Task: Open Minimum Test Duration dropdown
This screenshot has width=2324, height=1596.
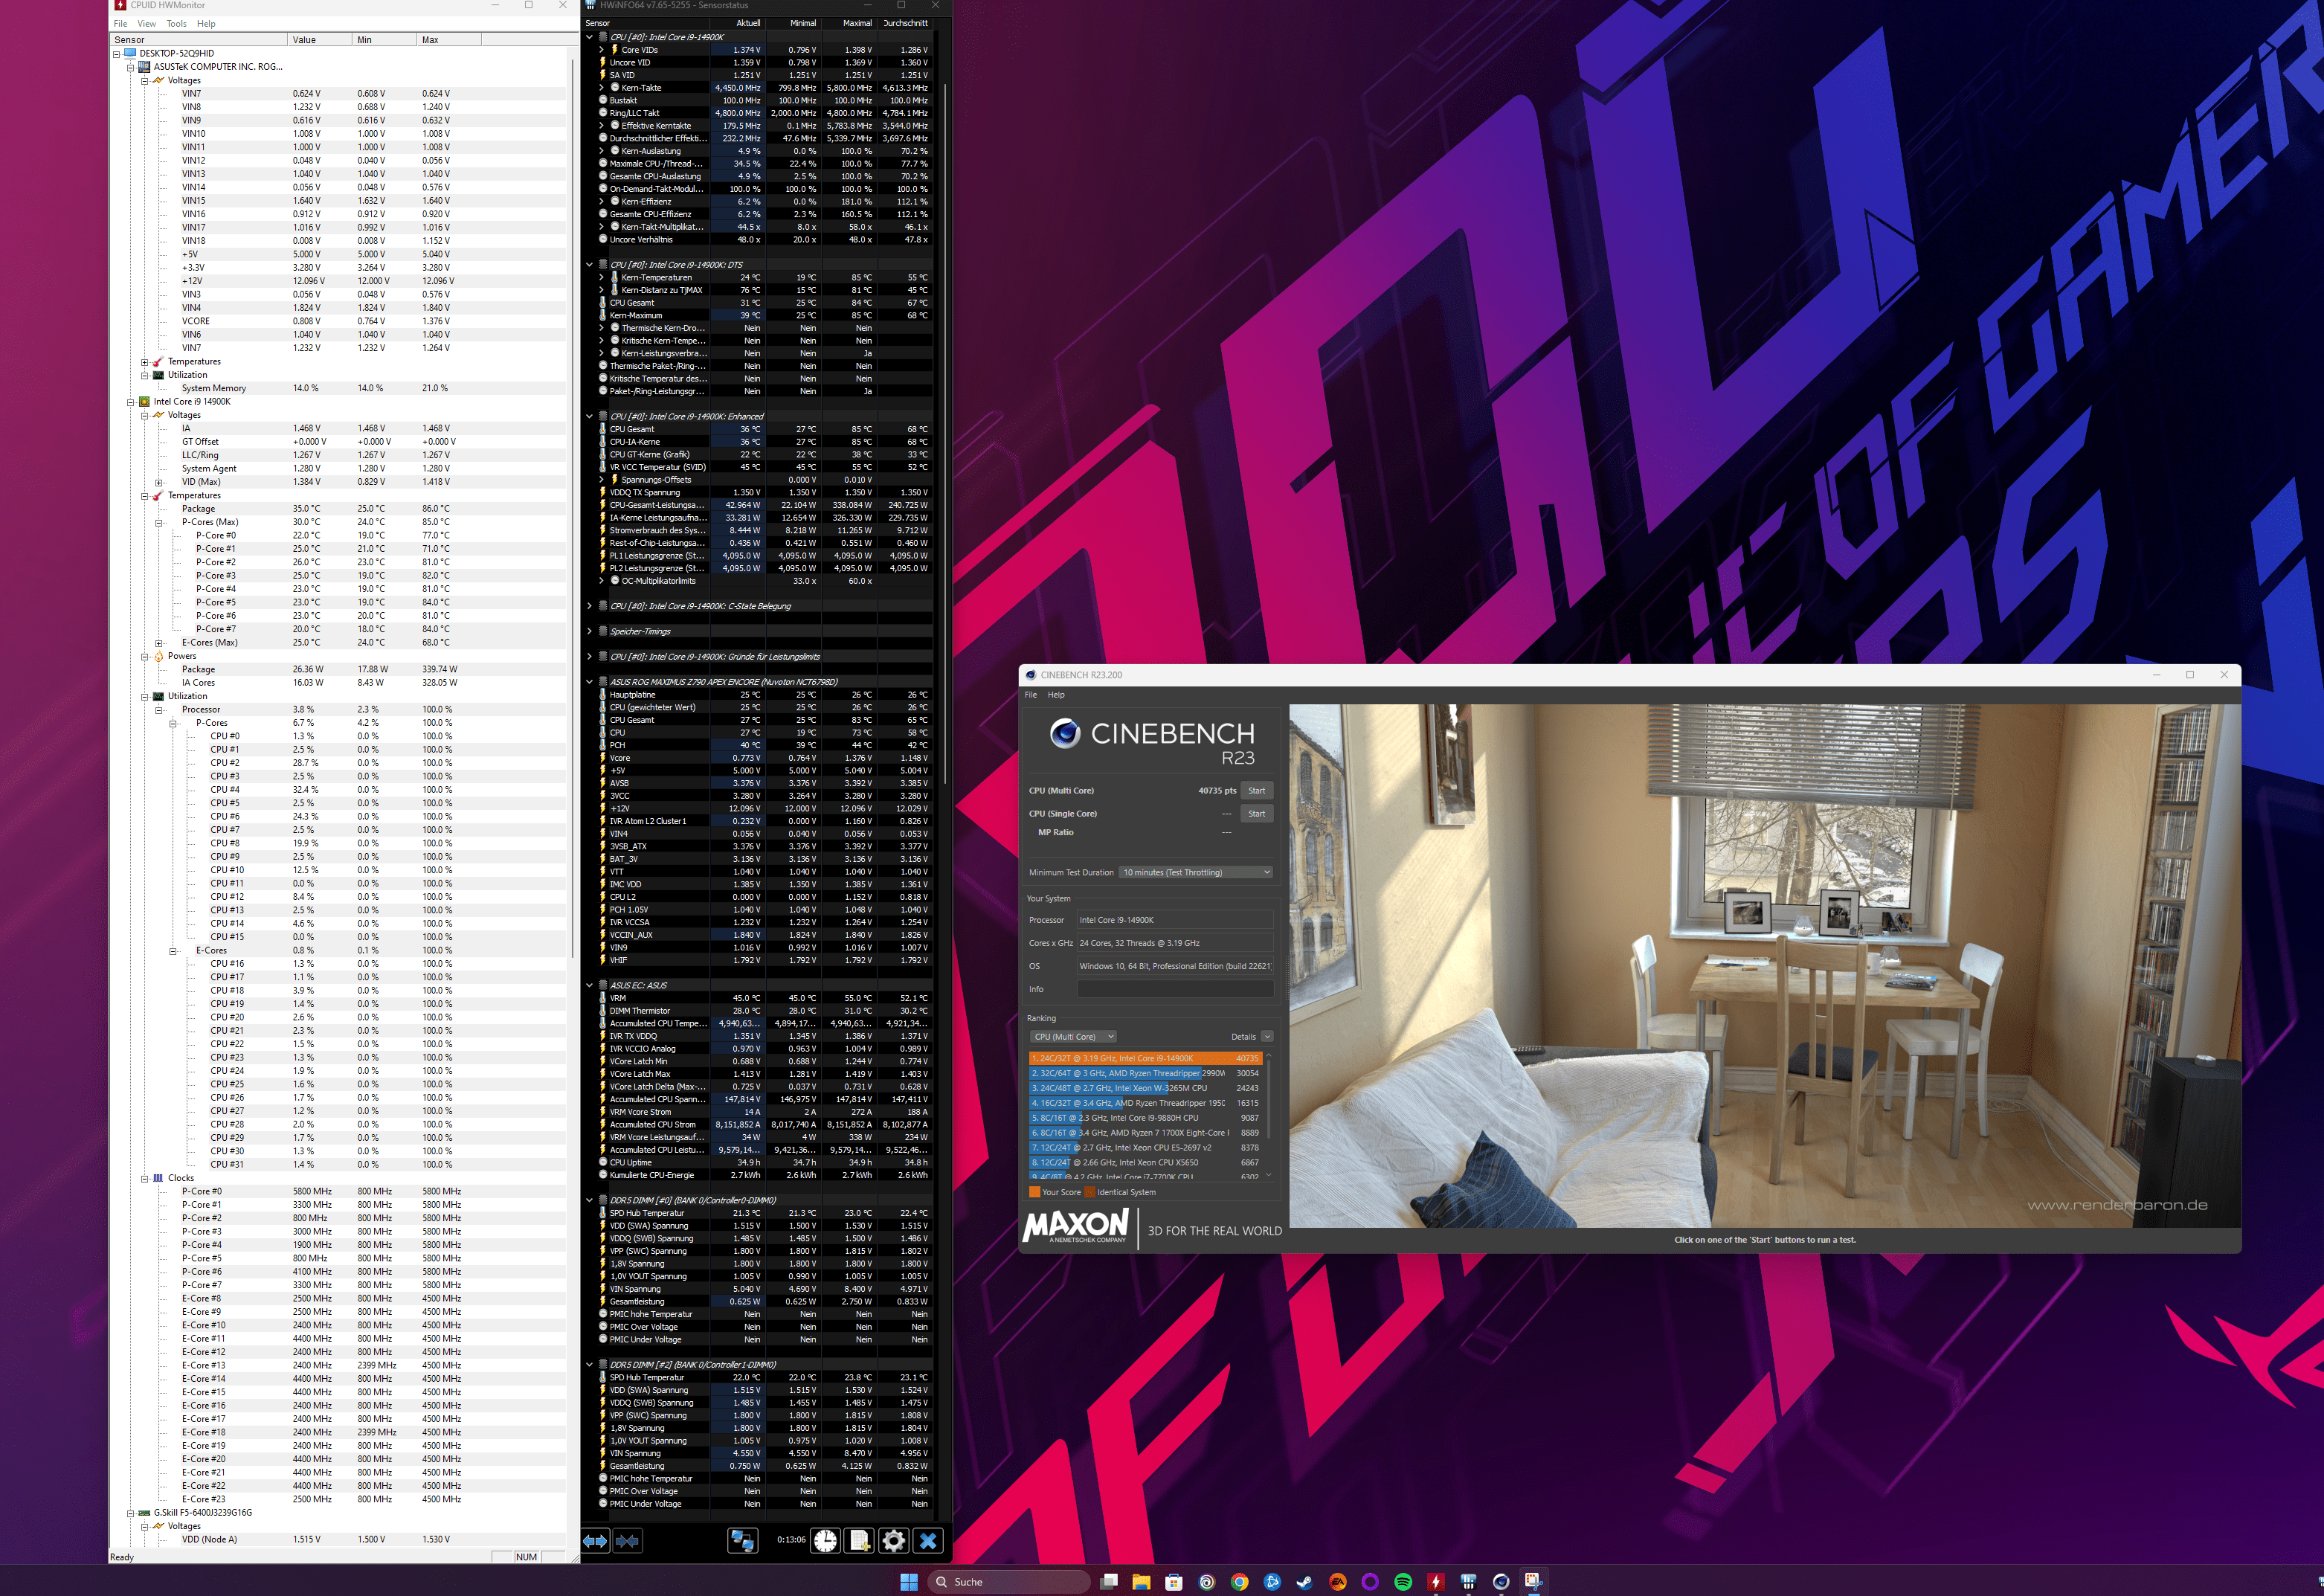Action: pyautogui.click(x=1196, y=872)
